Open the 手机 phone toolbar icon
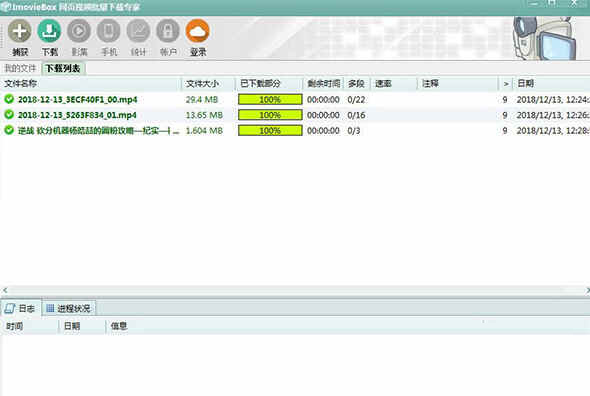 pos(109,31)
